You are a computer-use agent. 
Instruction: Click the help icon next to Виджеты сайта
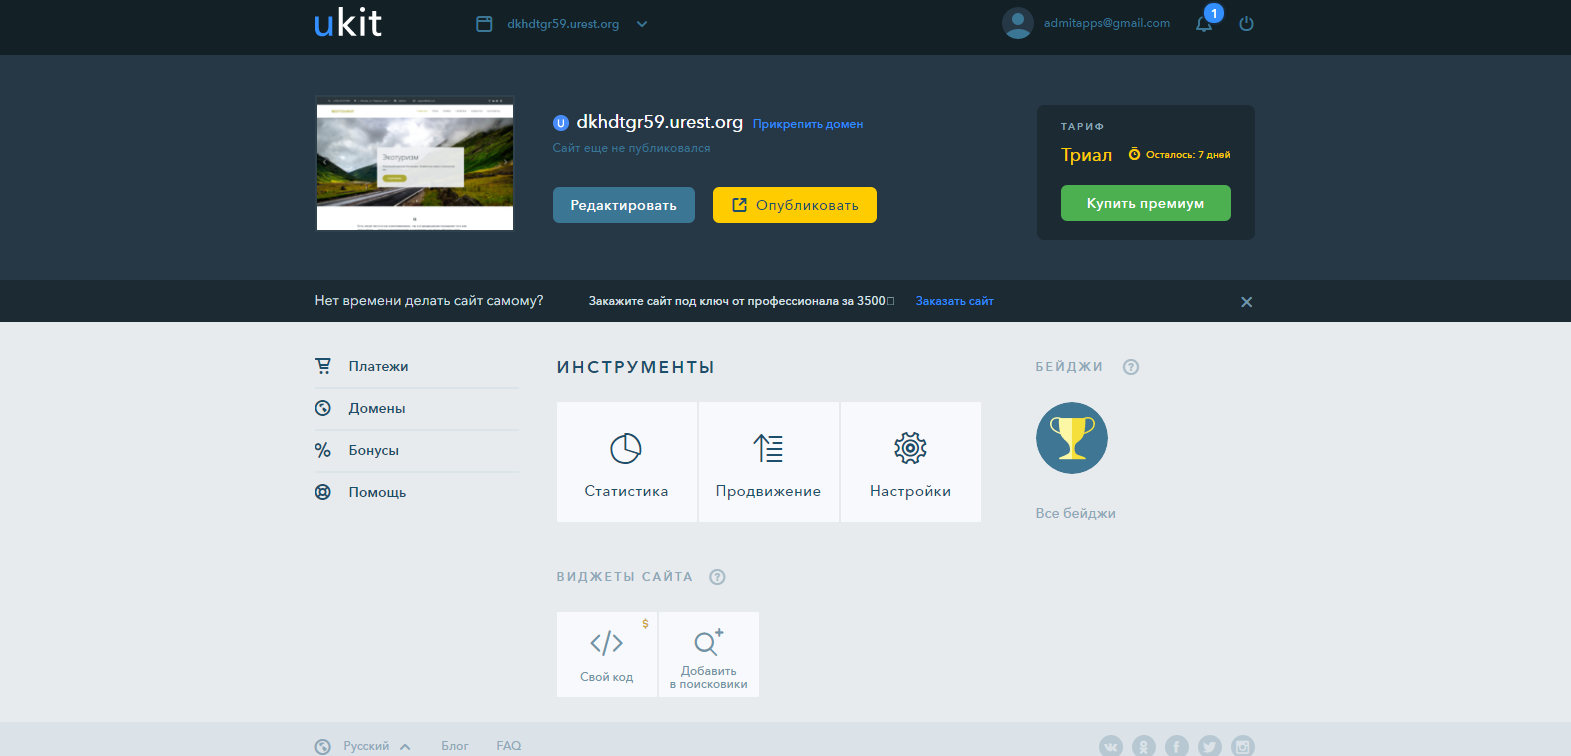pyautogui.click(x=717, y=577)
